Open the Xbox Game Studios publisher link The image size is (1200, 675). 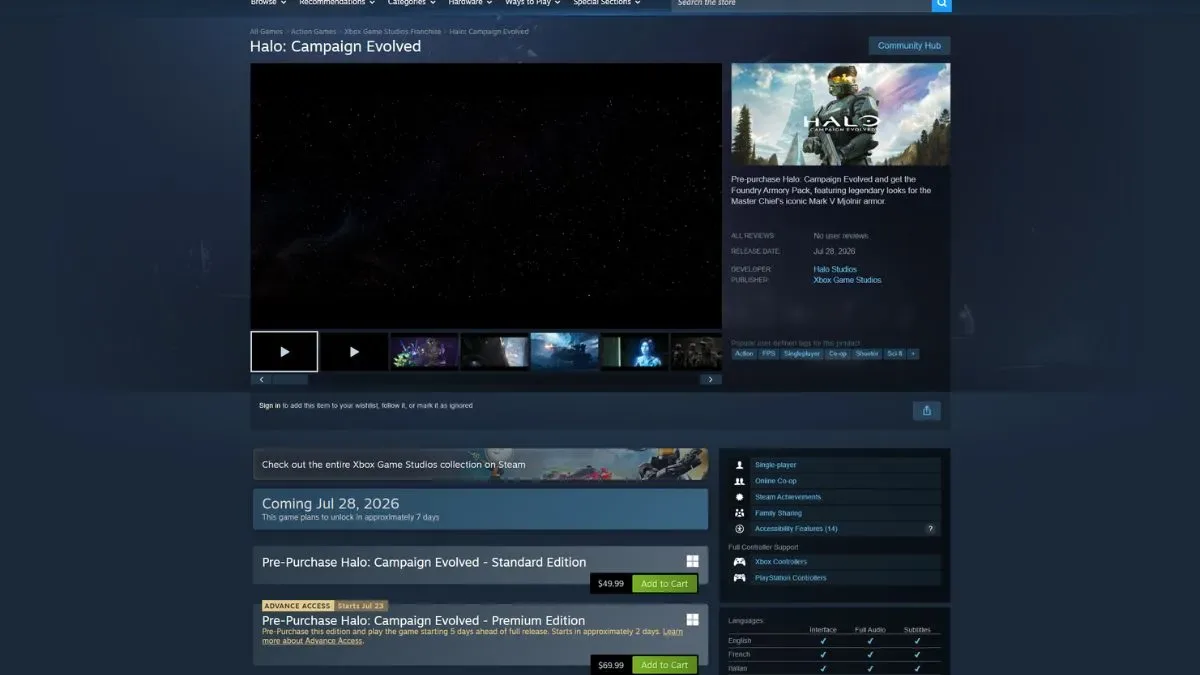click(x=848, y=280)
